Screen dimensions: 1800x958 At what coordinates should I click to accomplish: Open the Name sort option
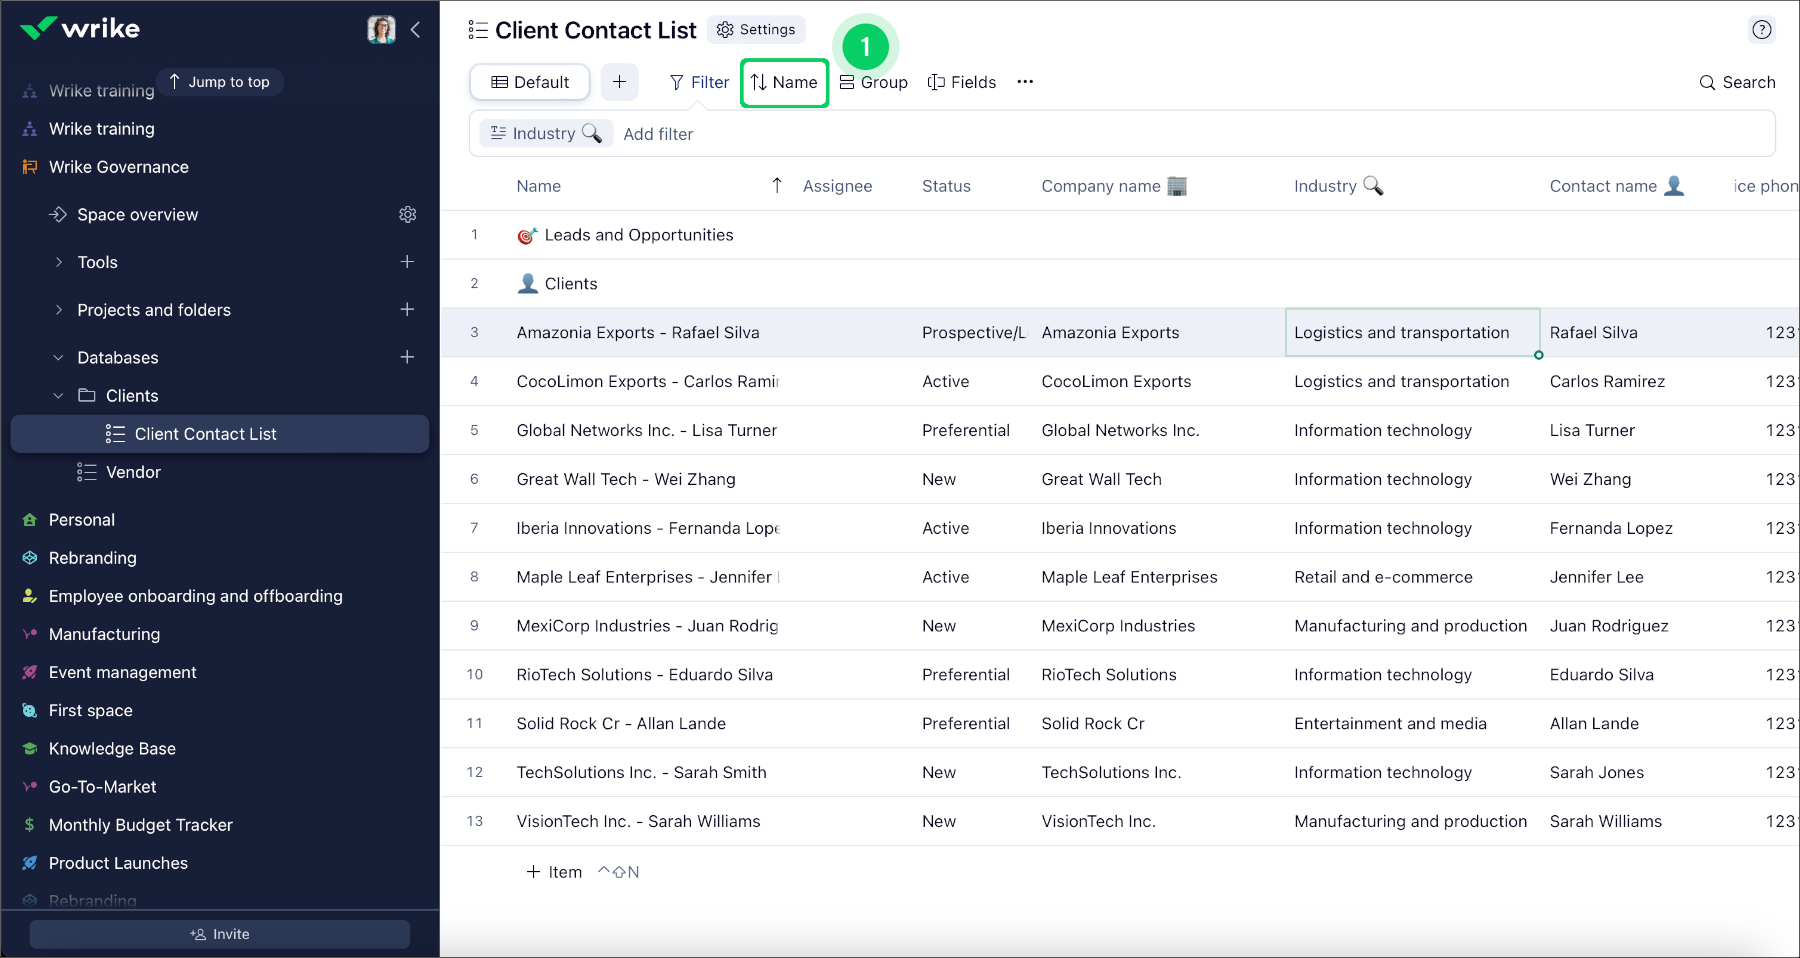click(784, 82)
